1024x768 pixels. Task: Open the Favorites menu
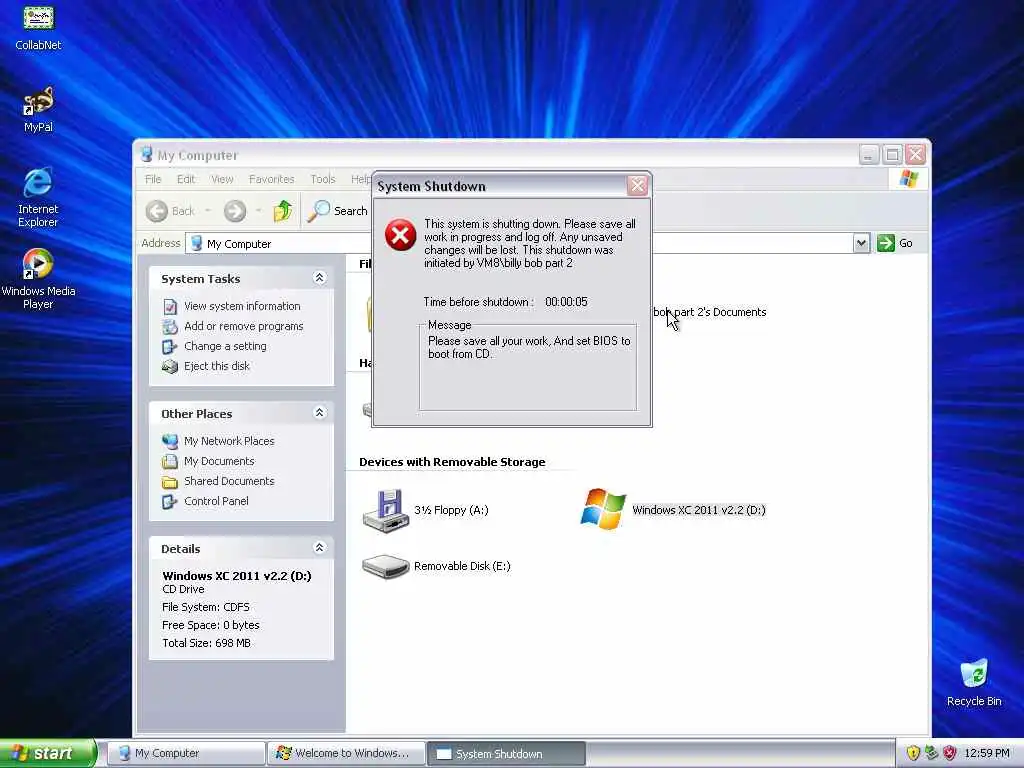272,179
